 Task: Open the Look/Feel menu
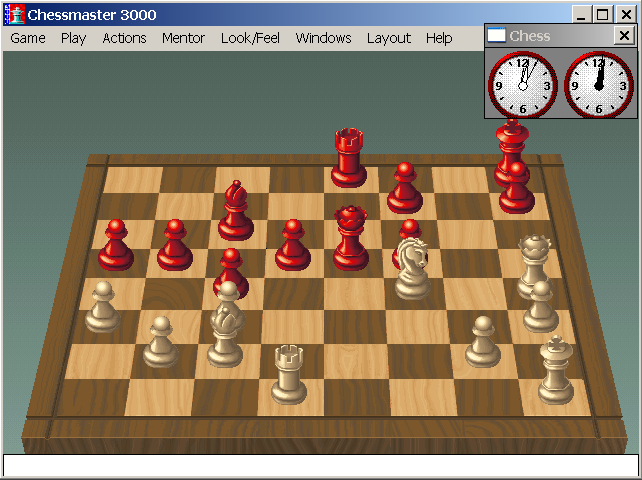tap(250, 38)
